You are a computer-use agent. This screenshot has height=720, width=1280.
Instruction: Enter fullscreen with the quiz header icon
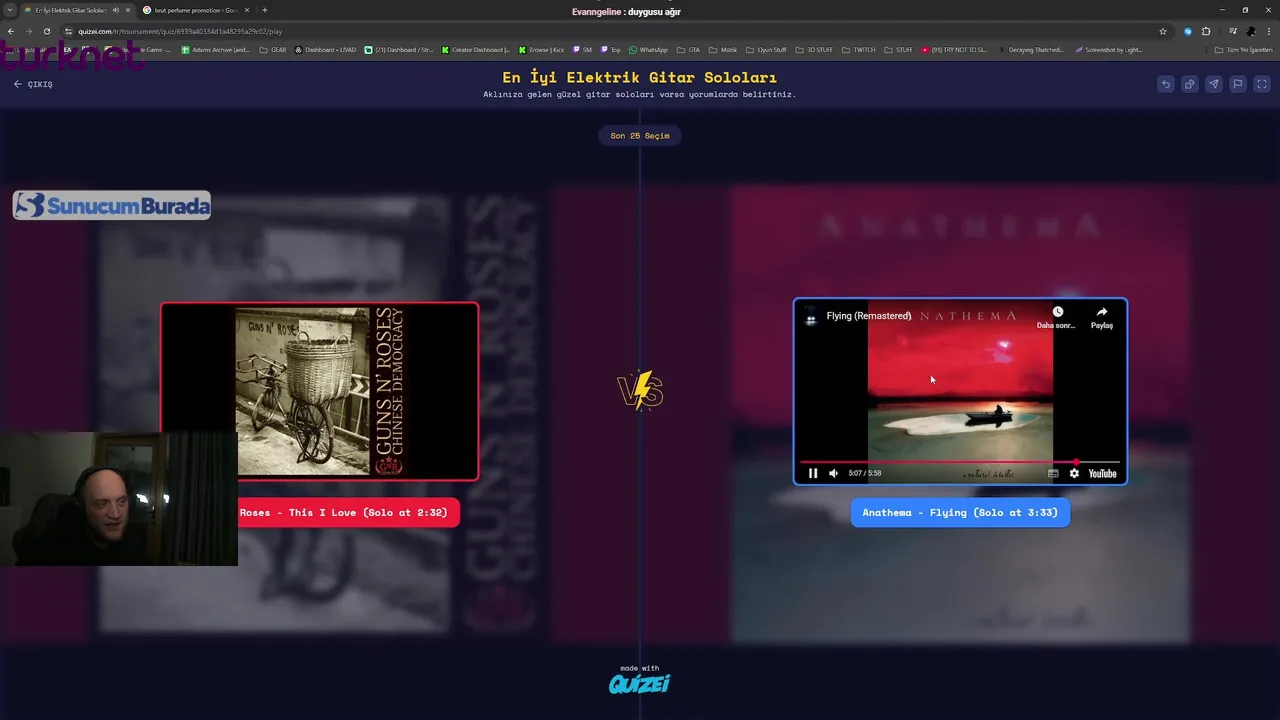(x=1261, y=84)
